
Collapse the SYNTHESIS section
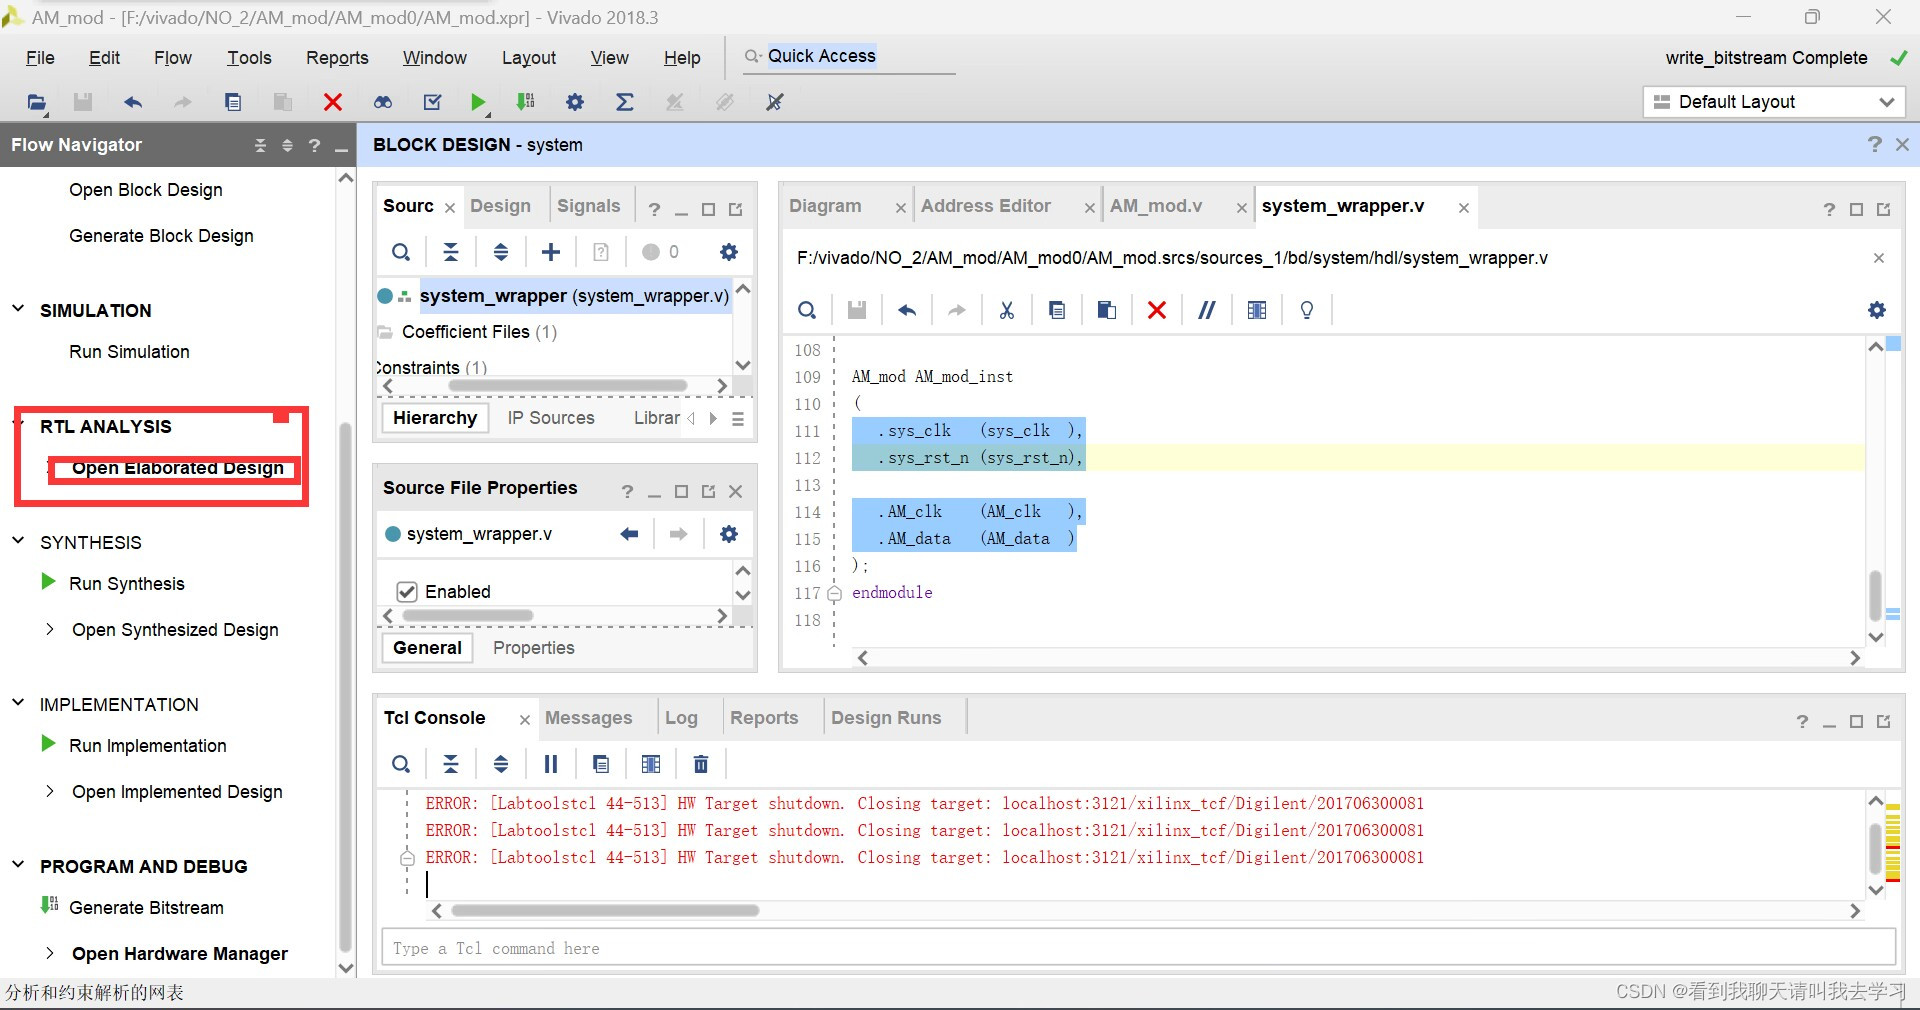[x=18, y=541]
